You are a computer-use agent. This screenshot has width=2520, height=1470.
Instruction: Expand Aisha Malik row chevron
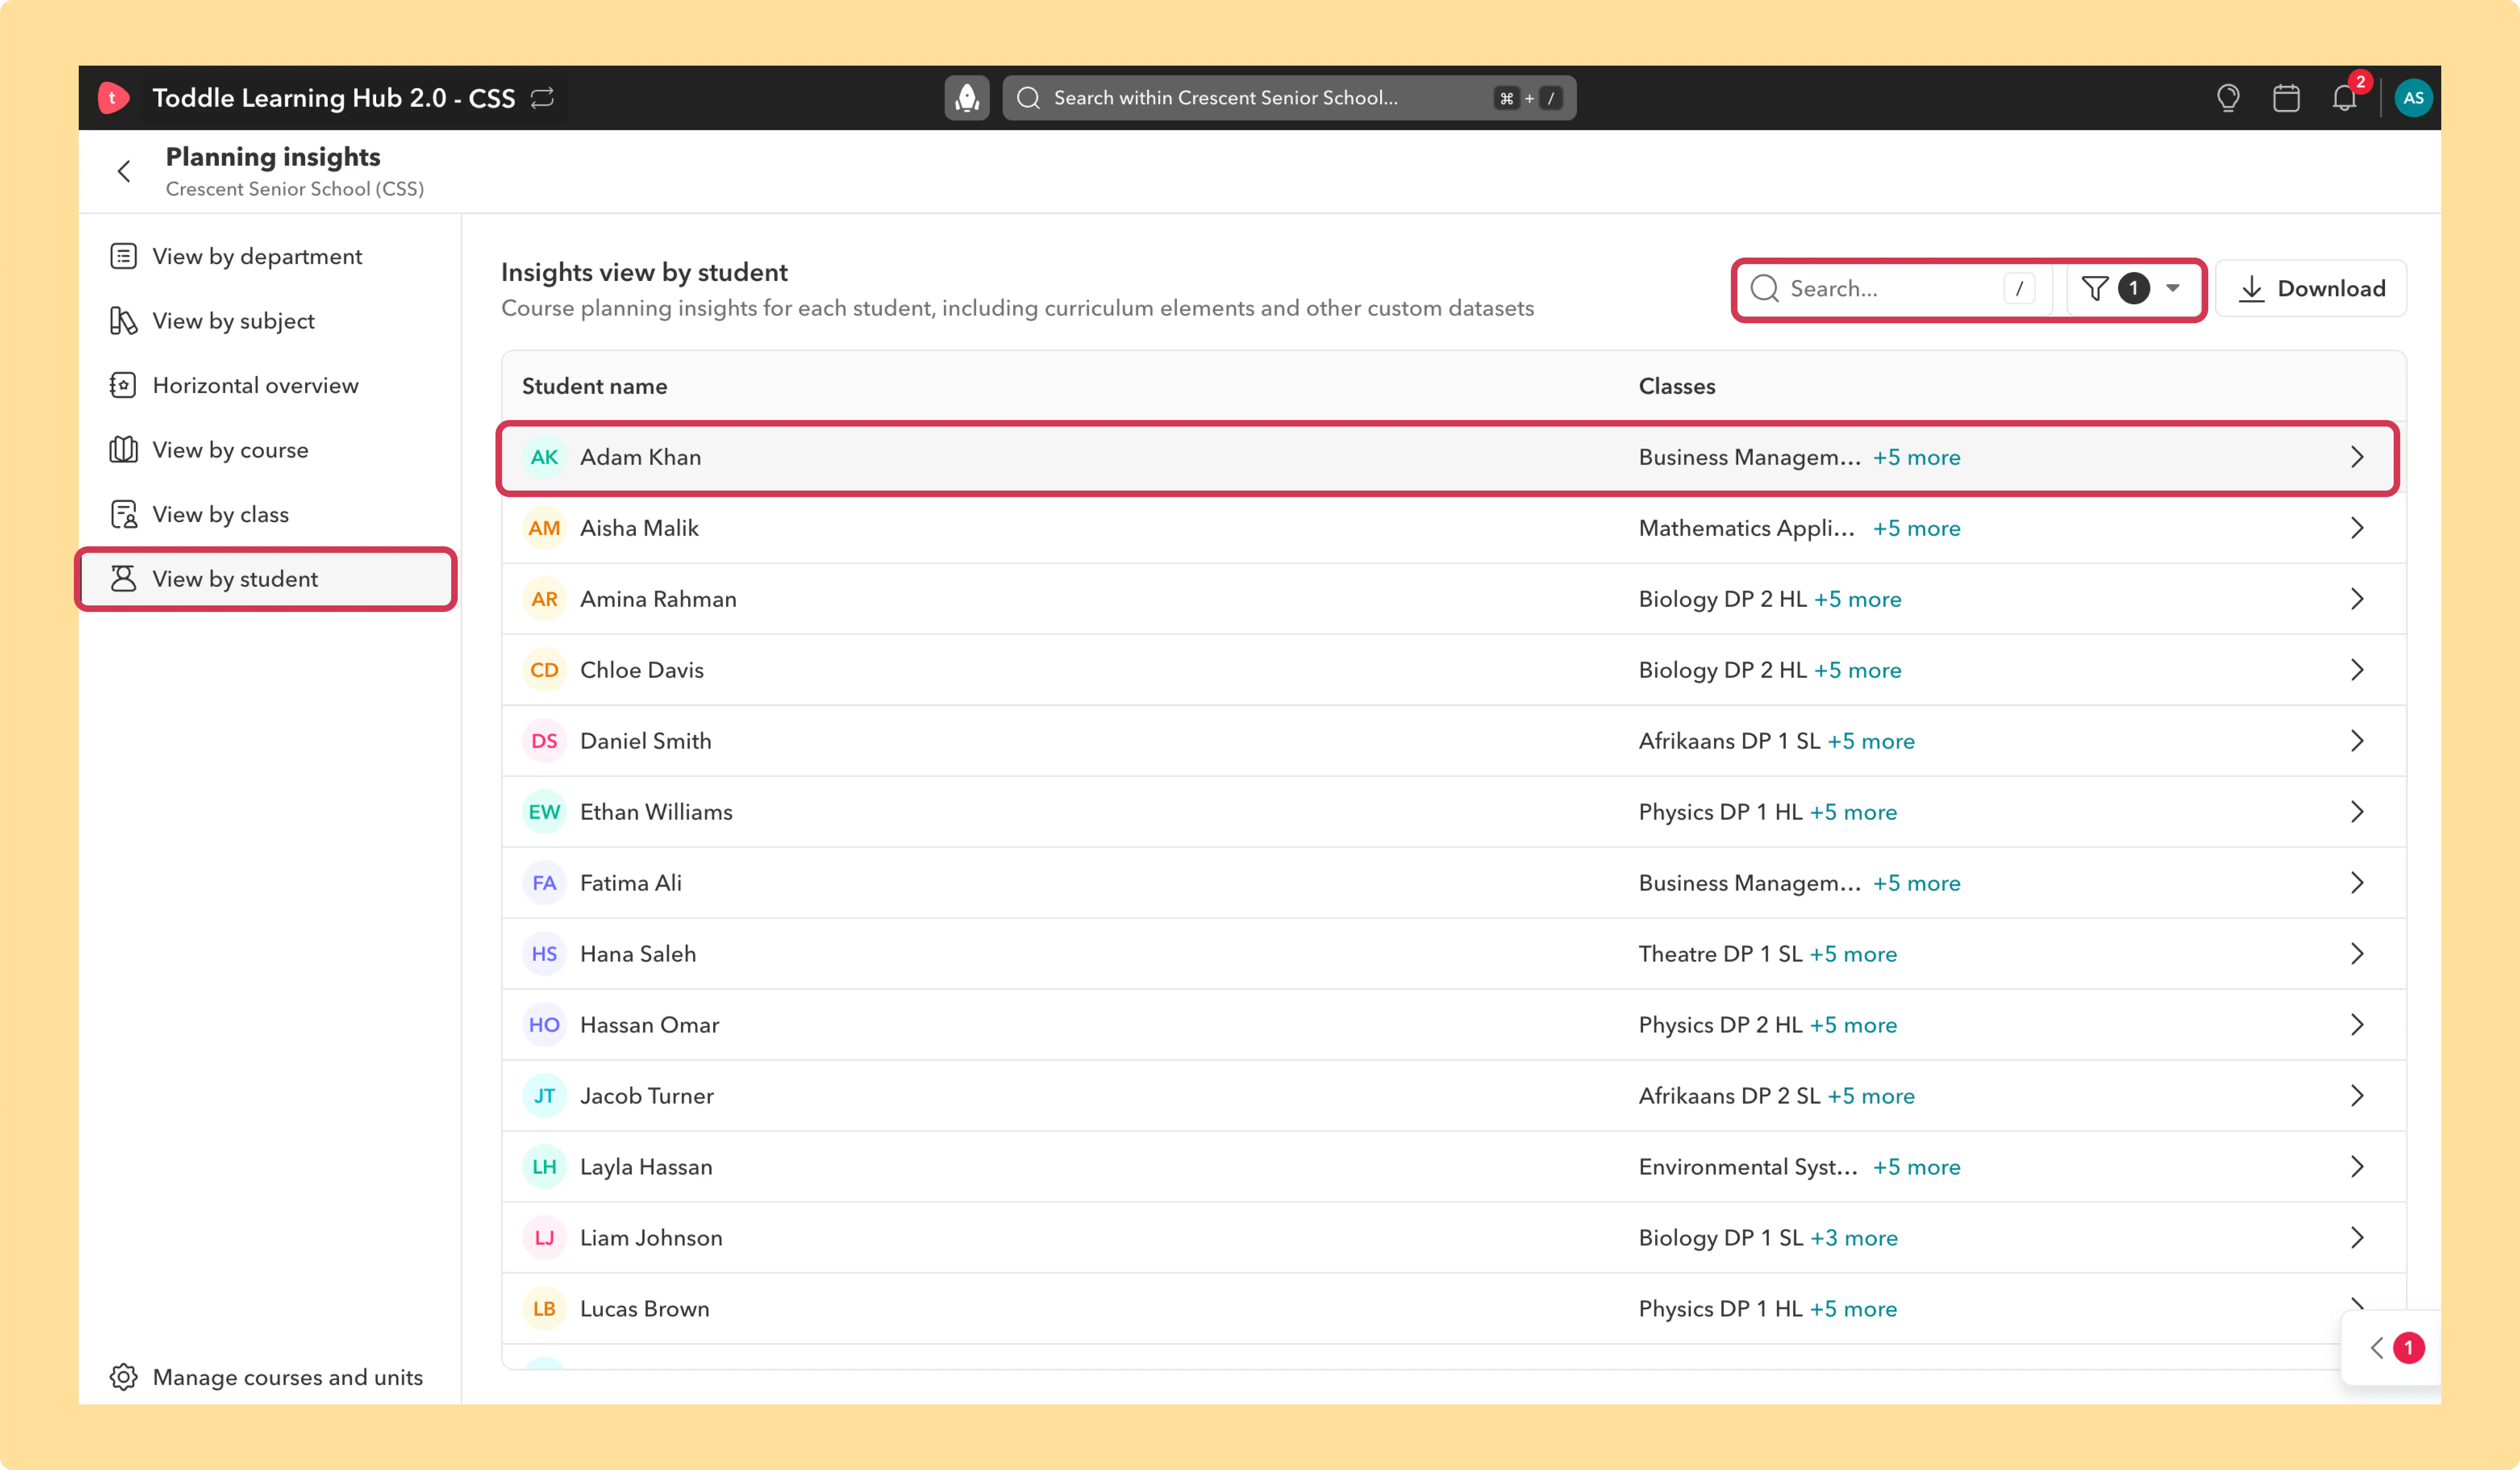pos(2357,527)
